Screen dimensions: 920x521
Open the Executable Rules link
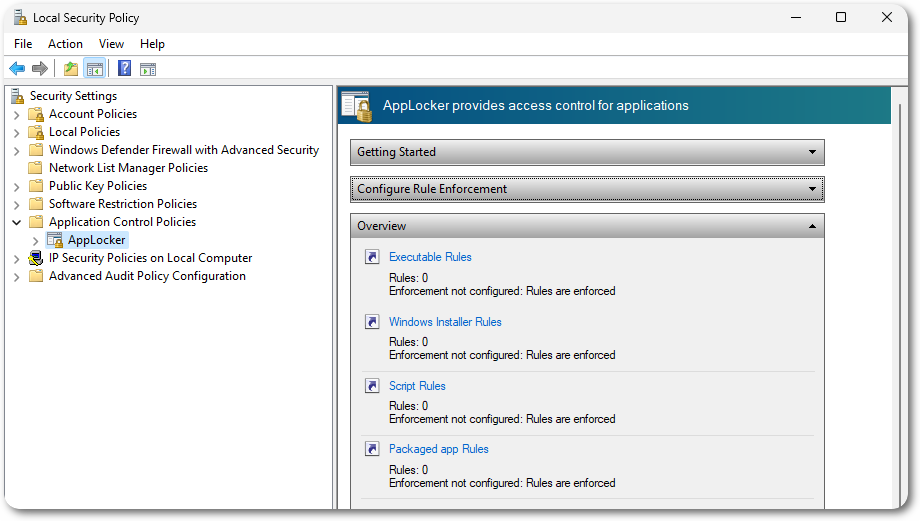tap(430, 257)
